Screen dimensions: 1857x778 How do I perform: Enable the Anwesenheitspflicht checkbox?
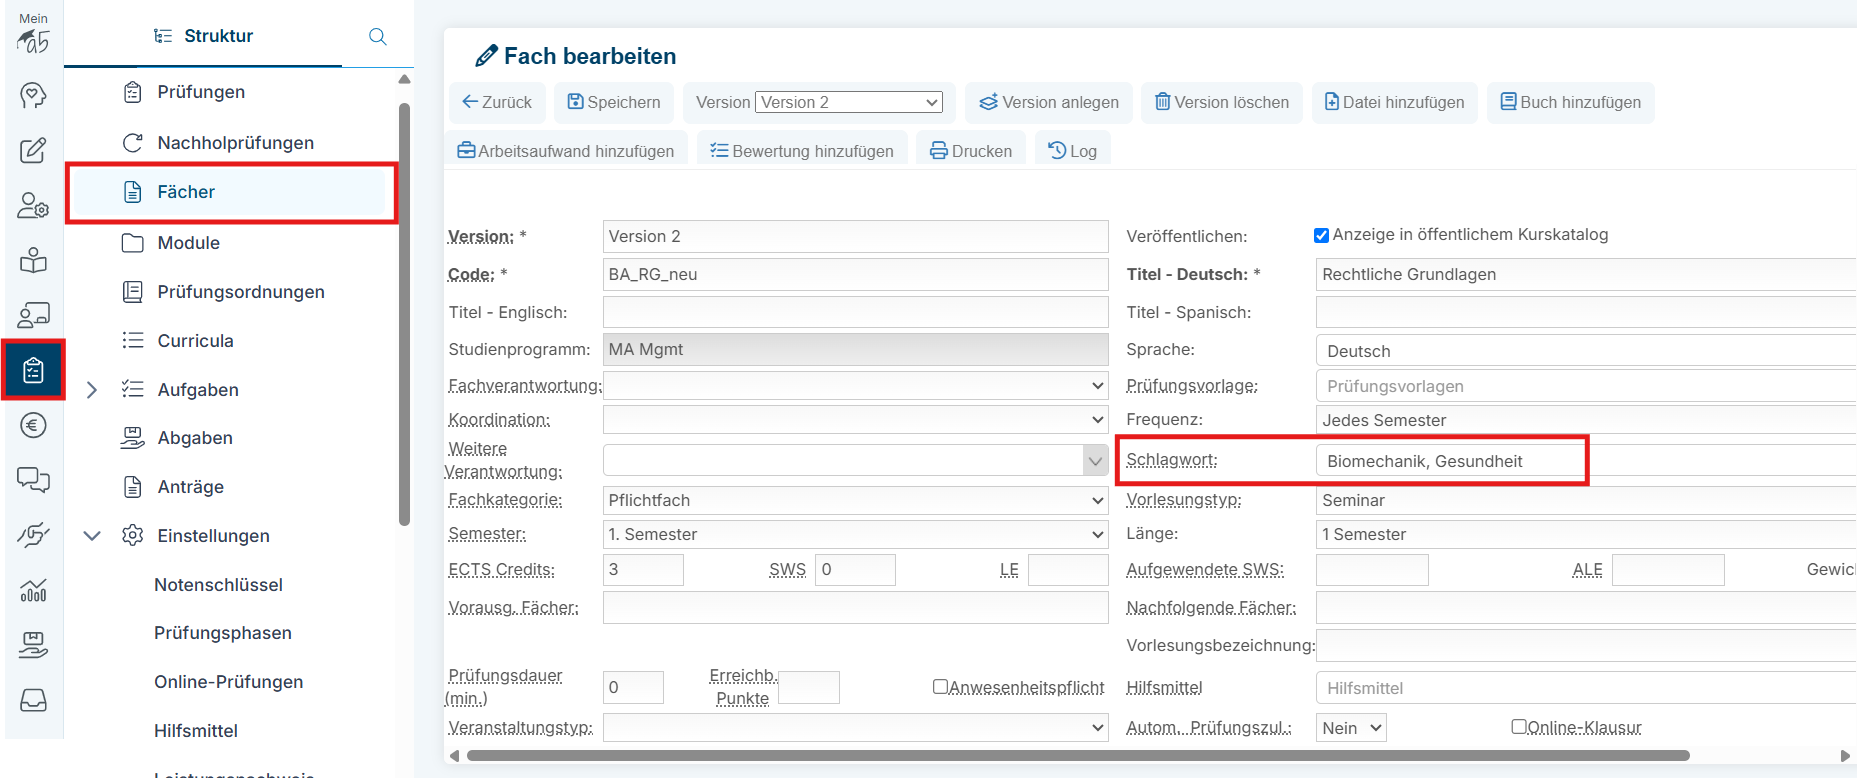[940, 686]
